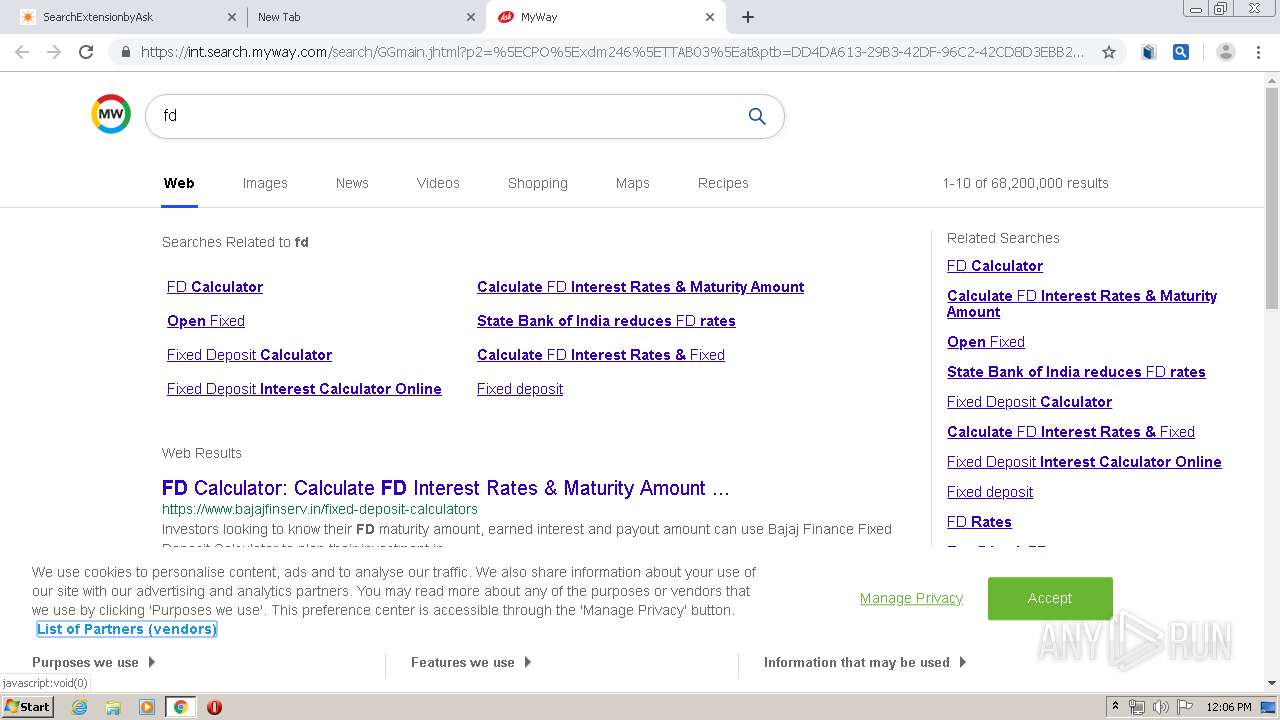Open Calculate FD Interest Rates & Maturity Amount main link
The image size is (1280, 720).
(x=640, y=287)
